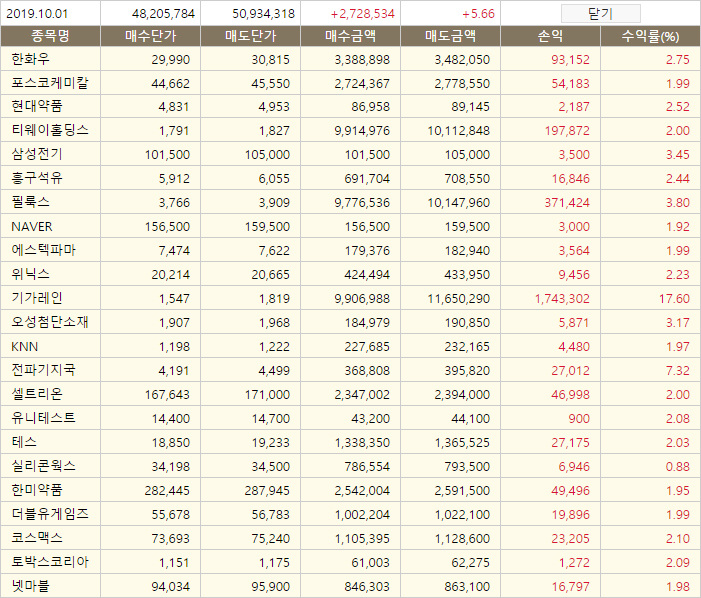Image resolution: width=701 pixels, height=598 pixels.
Task: Click the 매도금액 column header
Action: point(451,36)
